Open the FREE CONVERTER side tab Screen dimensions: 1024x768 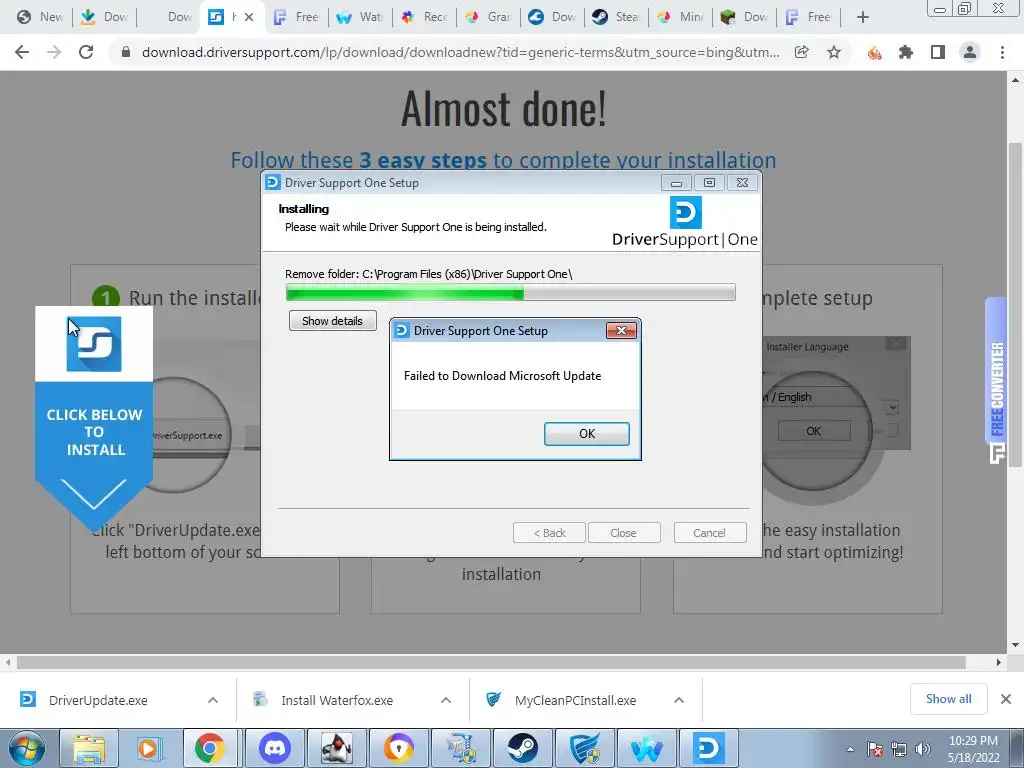pyautogui.click(x=997, y=381)
